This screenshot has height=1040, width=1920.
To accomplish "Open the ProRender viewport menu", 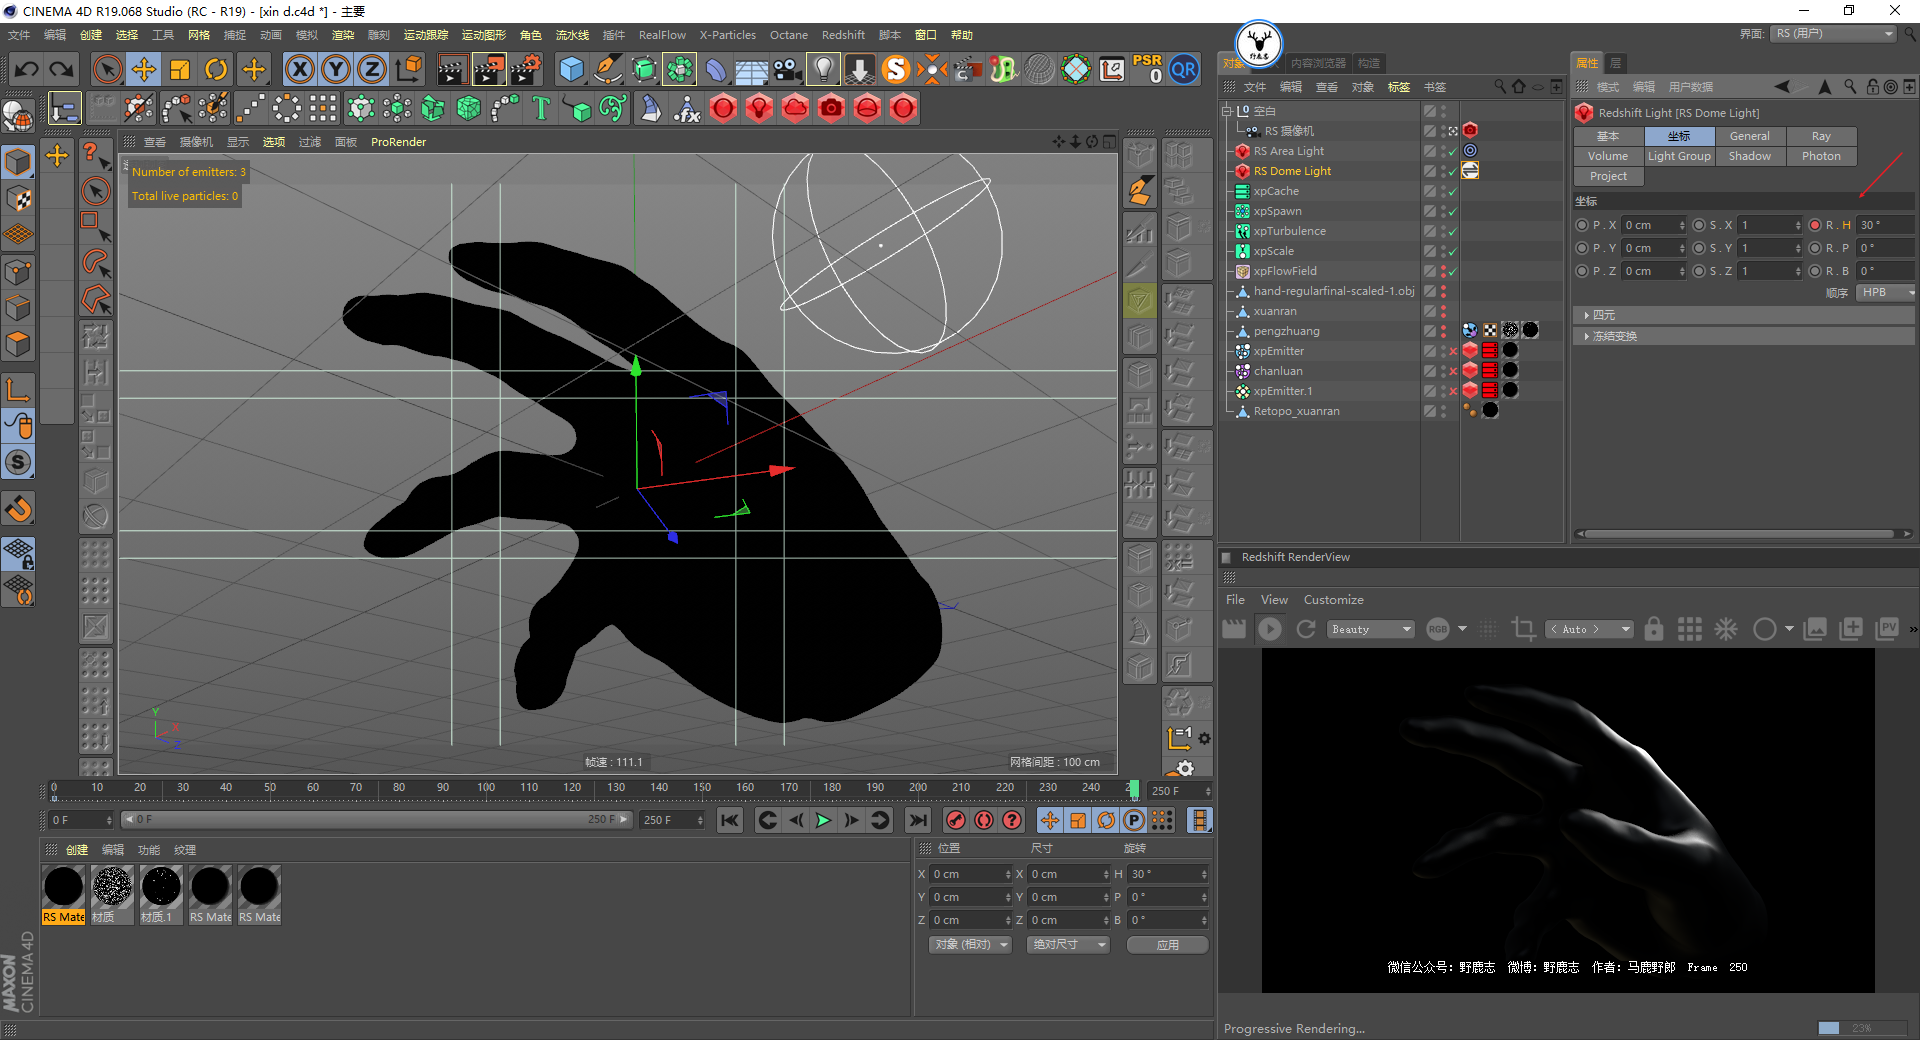I will click(398, 142).
